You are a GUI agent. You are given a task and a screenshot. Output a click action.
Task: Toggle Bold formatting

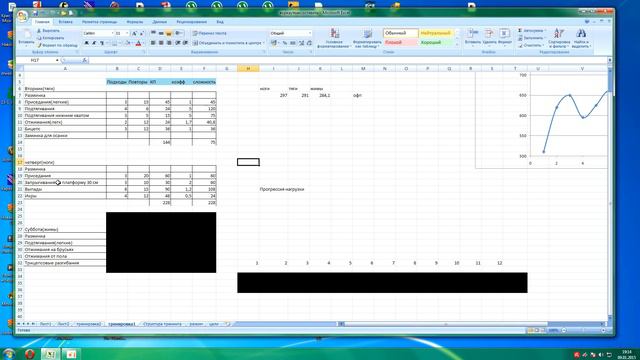coord(86,43)
